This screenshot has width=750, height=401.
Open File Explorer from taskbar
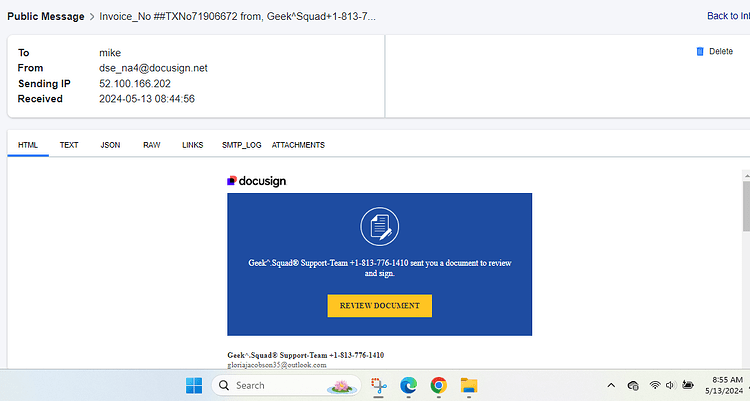click(x=469, y=385)
